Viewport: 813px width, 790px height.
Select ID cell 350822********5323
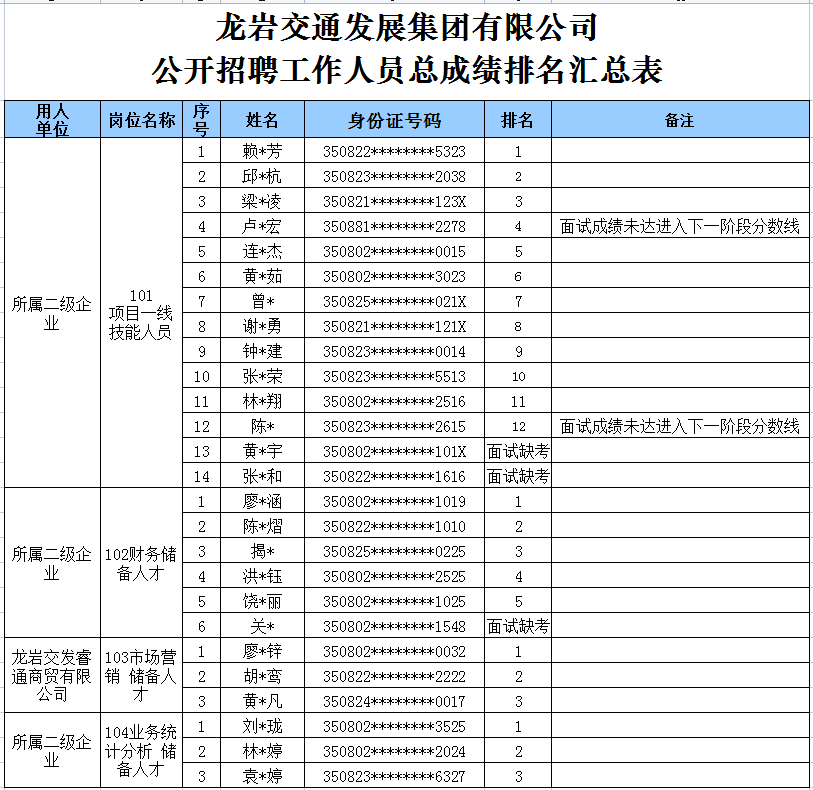tap(394, 151)
